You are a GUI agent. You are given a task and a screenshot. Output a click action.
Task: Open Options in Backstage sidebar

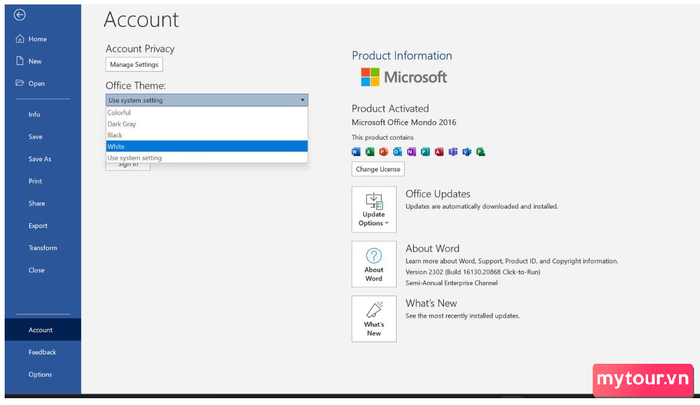tap(43, 375)
